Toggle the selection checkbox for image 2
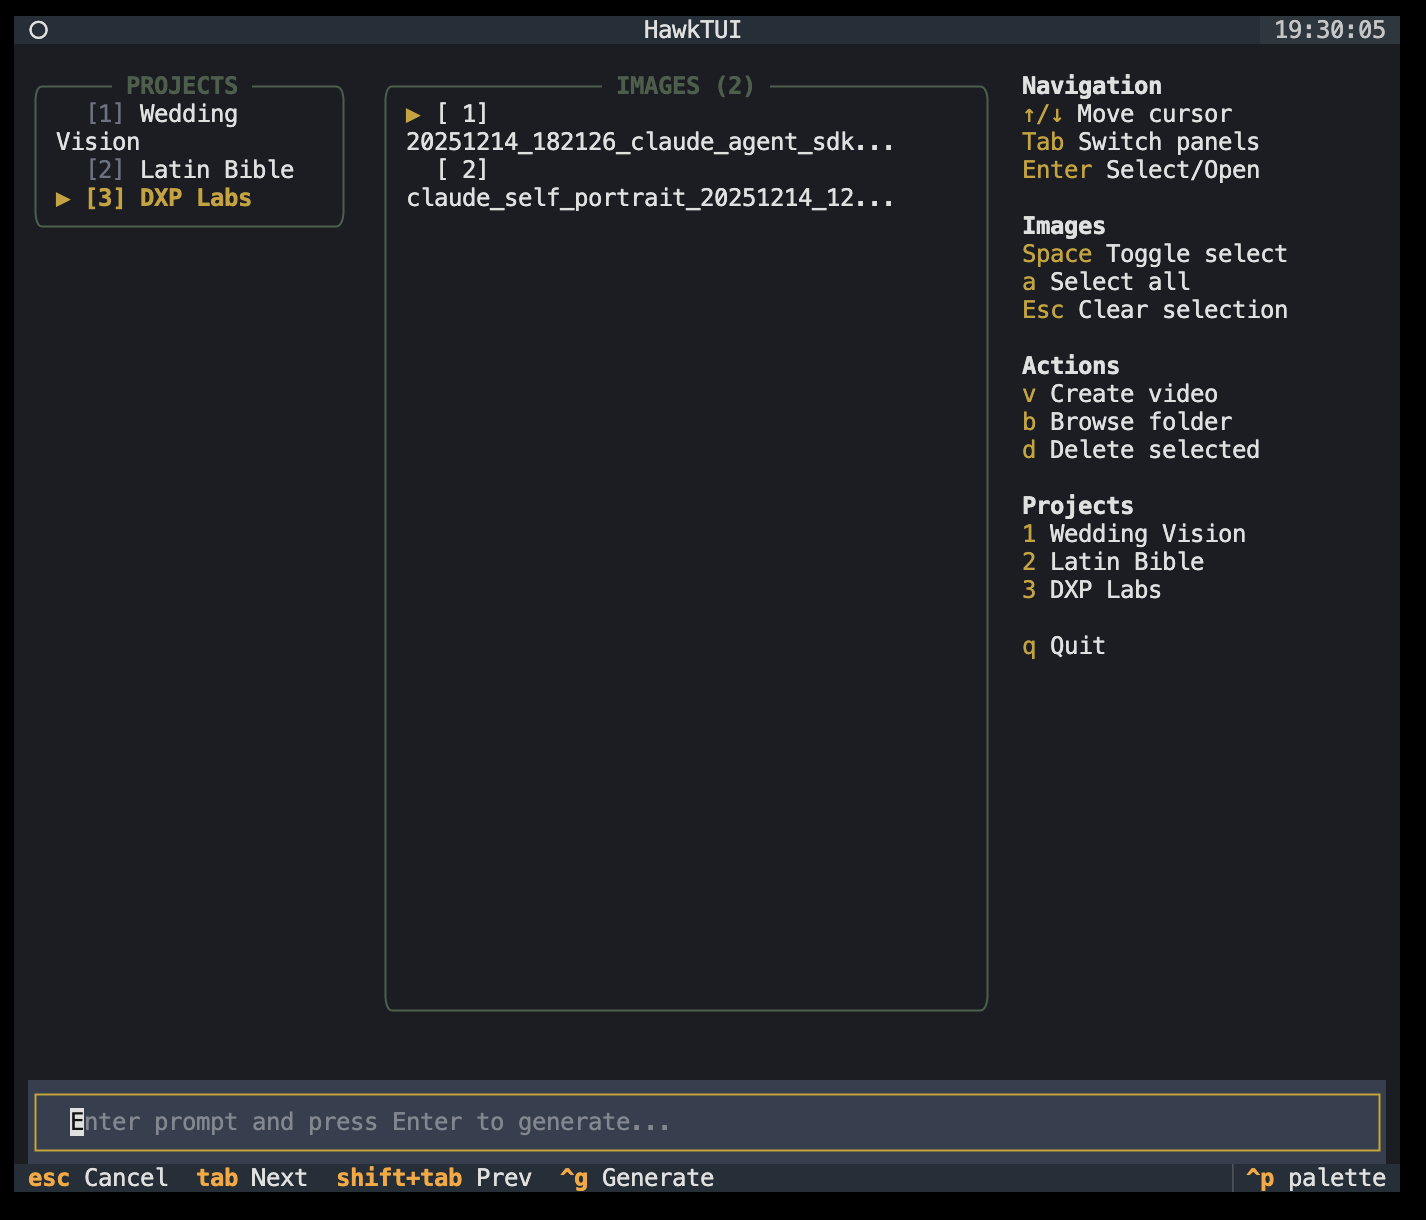The height and width of the screenshot is (1220, 1426). (462, 169)
